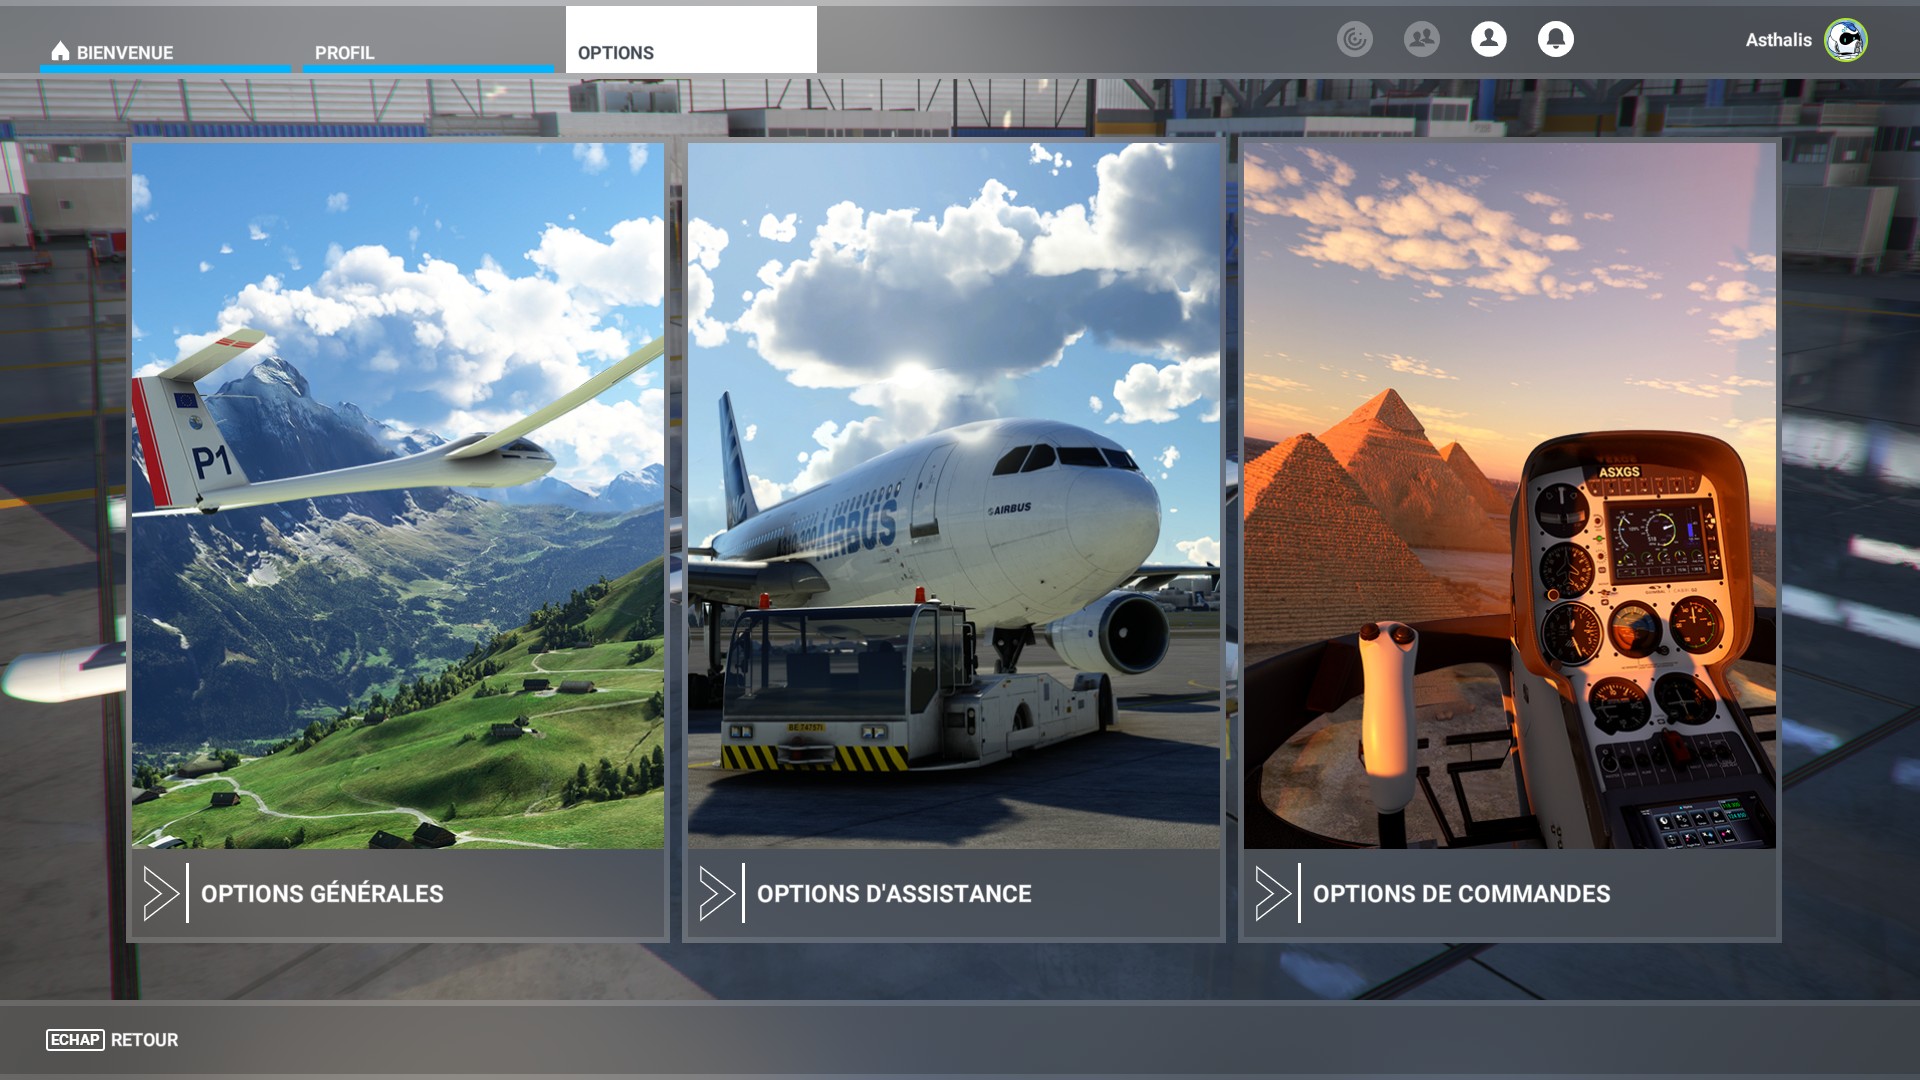The width and height of the screenshot is (1920, 1080).
Task: Click the Asthalis robot avatar picture
Action: coord(1845,41)
